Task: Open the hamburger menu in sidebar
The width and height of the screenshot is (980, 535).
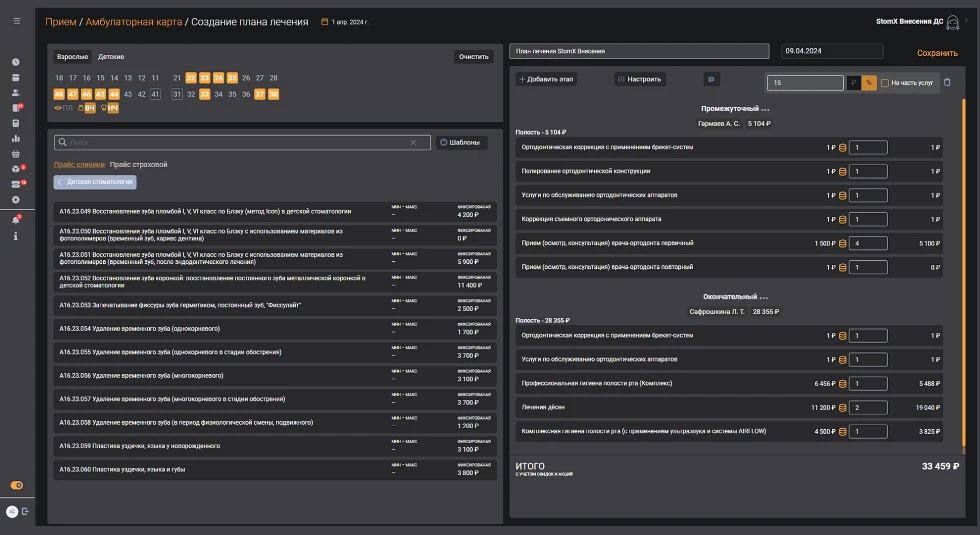Action: pos(16,20)
